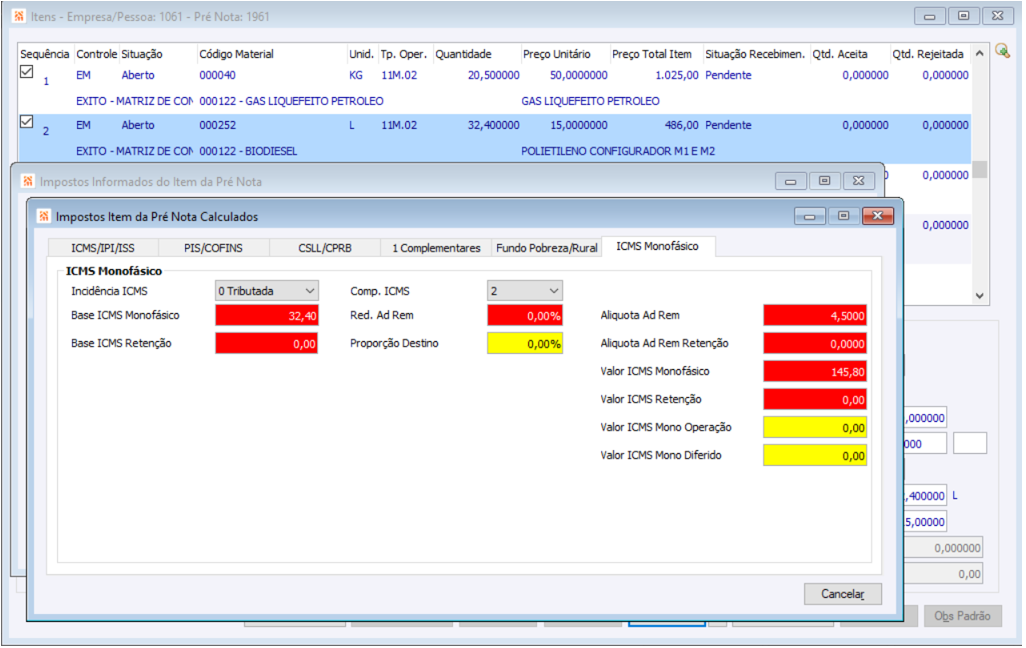Select the 1 Complementares tab
The image size is (1026, 648).
[x=436, y=248]
